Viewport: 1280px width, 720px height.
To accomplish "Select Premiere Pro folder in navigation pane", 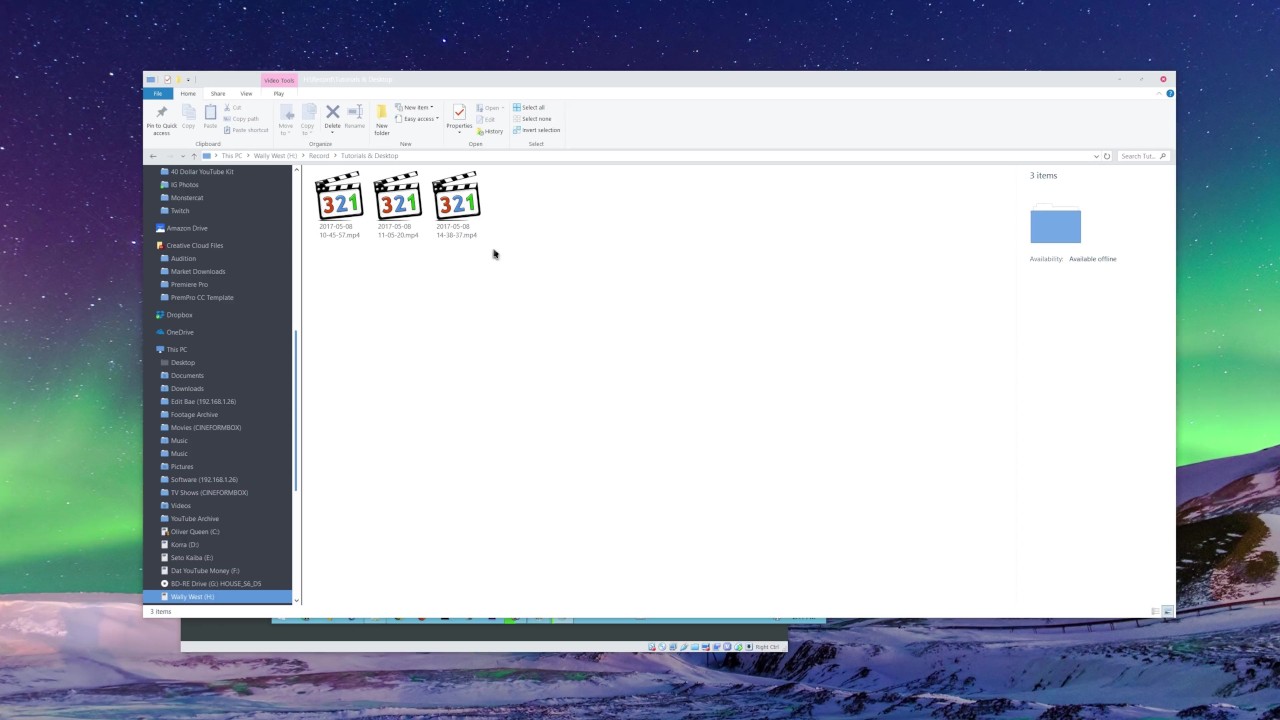I will [189, 284].
